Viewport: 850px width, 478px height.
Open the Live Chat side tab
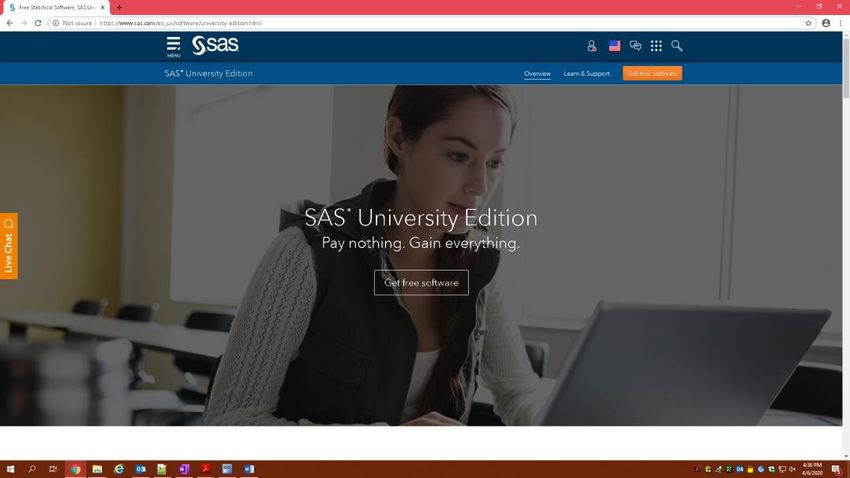(9, 246)
